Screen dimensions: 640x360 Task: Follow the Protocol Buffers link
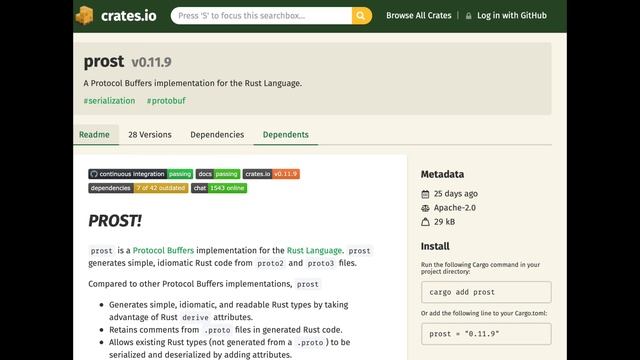[x=163, y=251]
